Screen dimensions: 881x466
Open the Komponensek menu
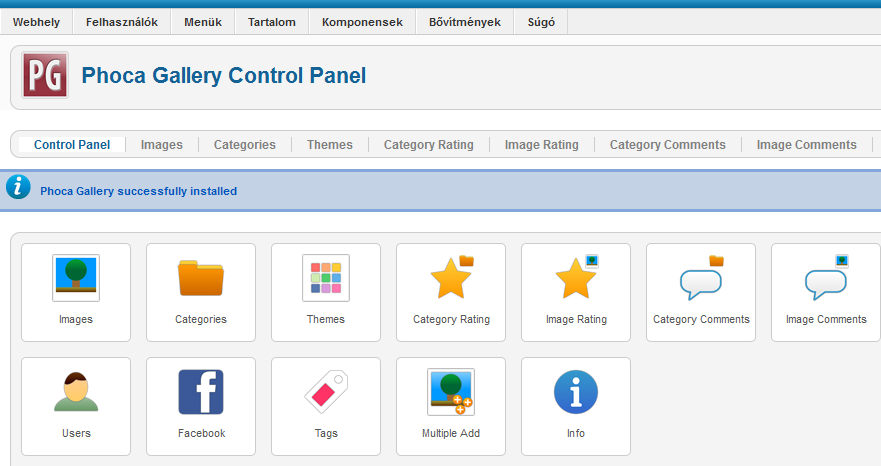click(362, 22)
